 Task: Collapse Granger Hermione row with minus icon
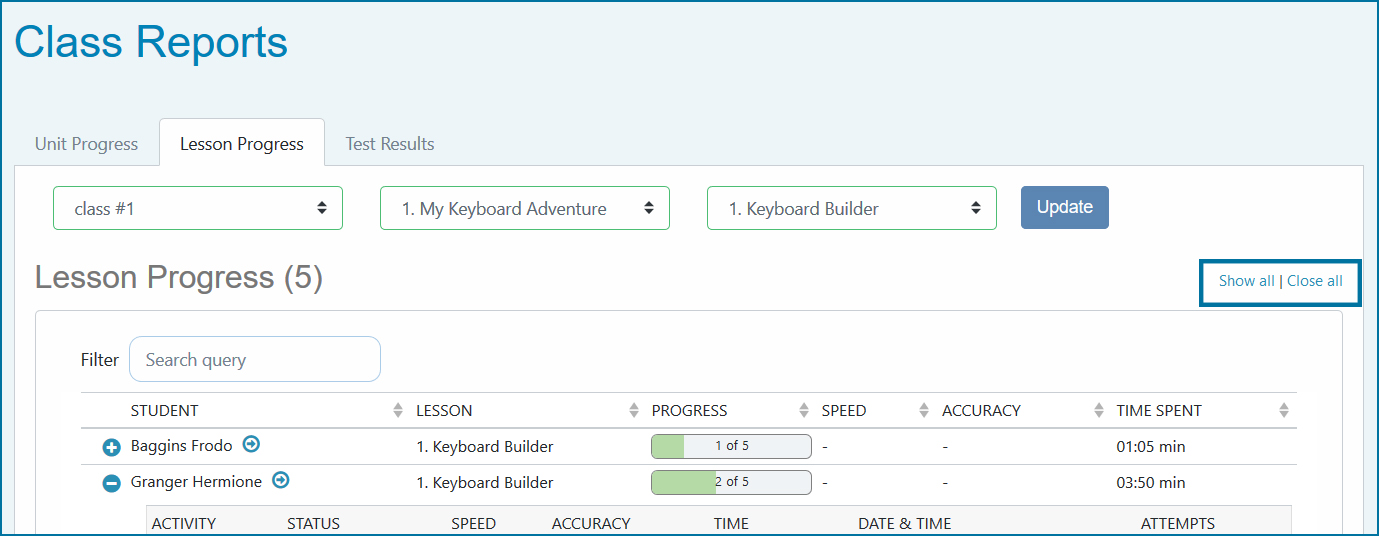[x=112, y=484]
